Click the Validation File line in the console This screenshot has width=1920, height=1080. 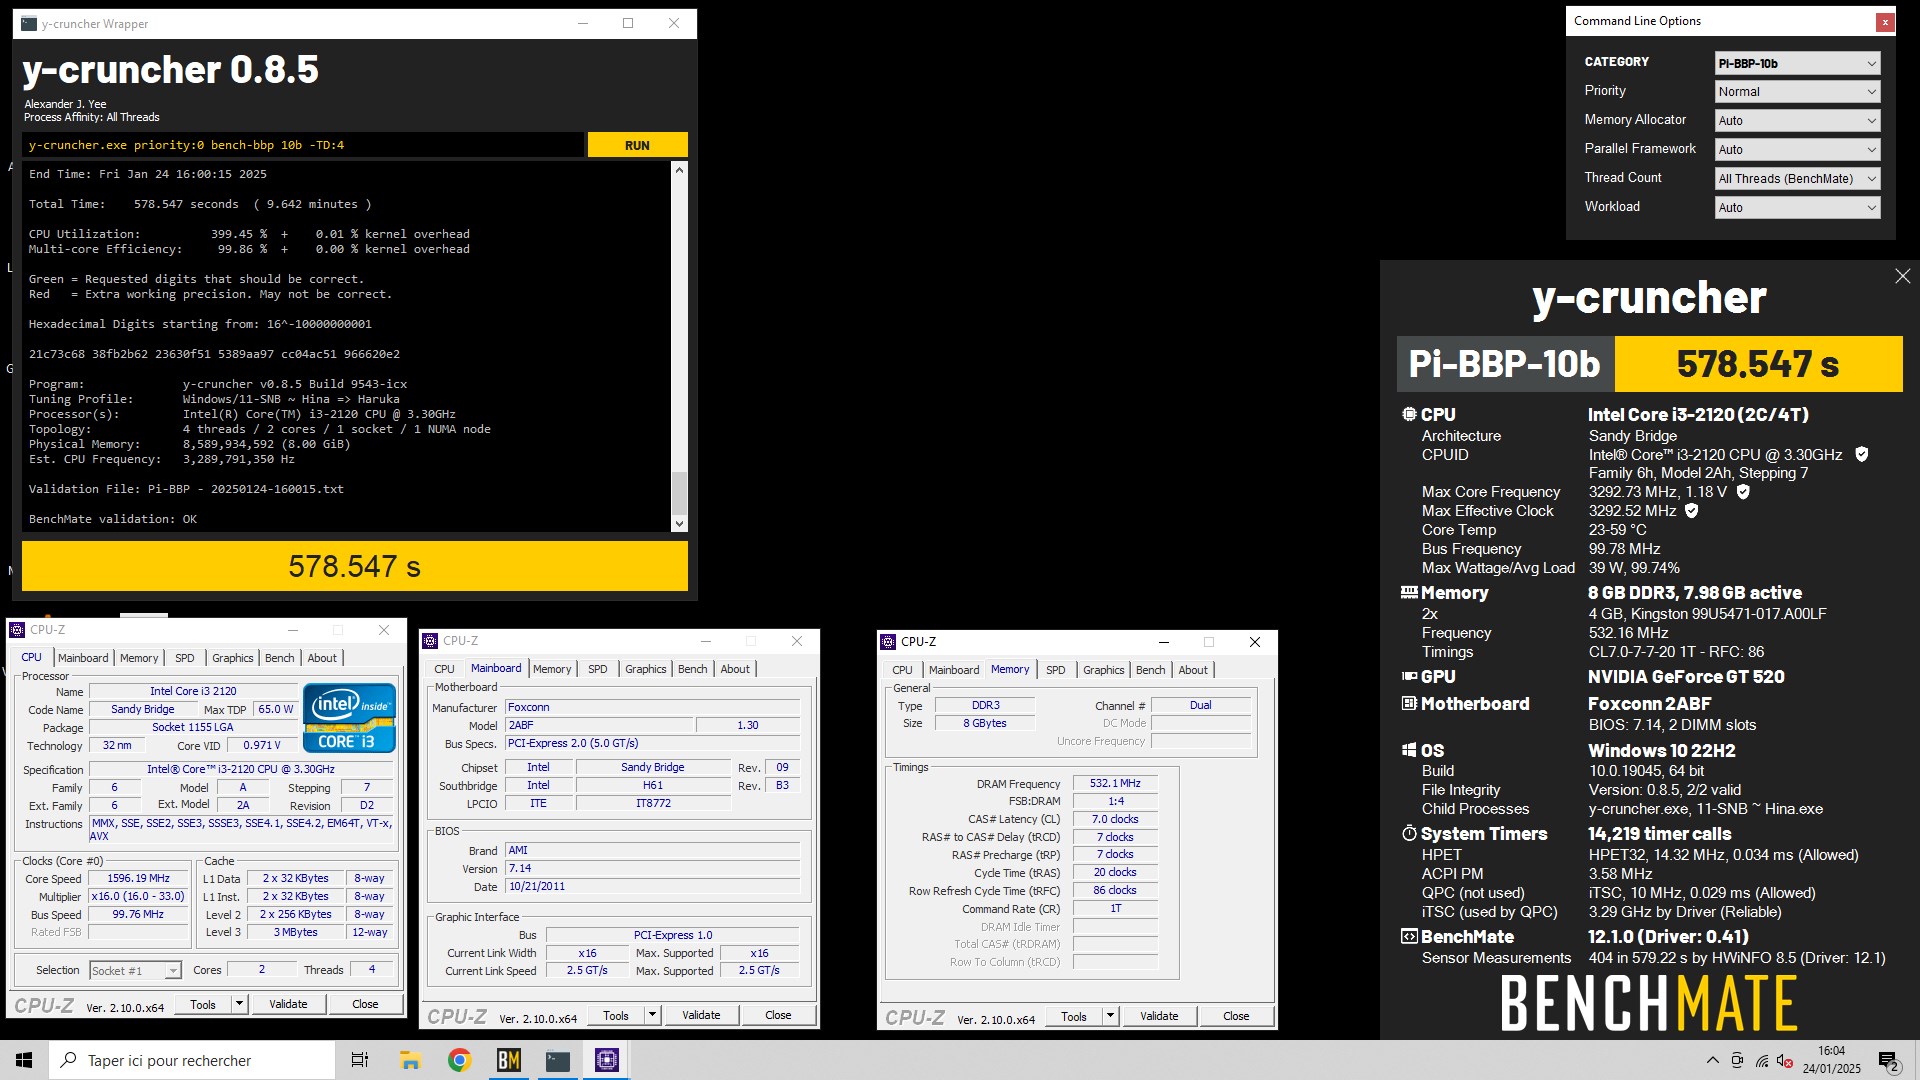(x=186, y=489)
